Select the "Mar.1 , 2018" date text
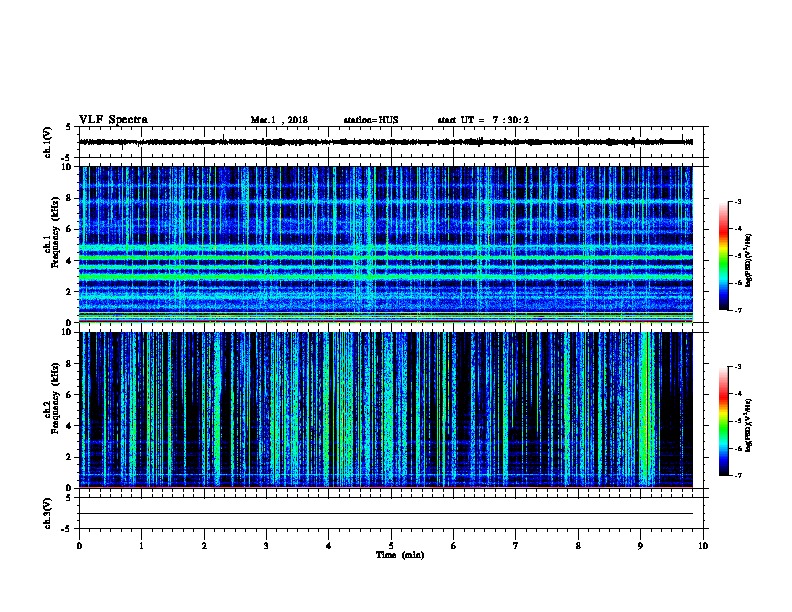This screenshot has width=792, height=612. click(x=279, y=120)
